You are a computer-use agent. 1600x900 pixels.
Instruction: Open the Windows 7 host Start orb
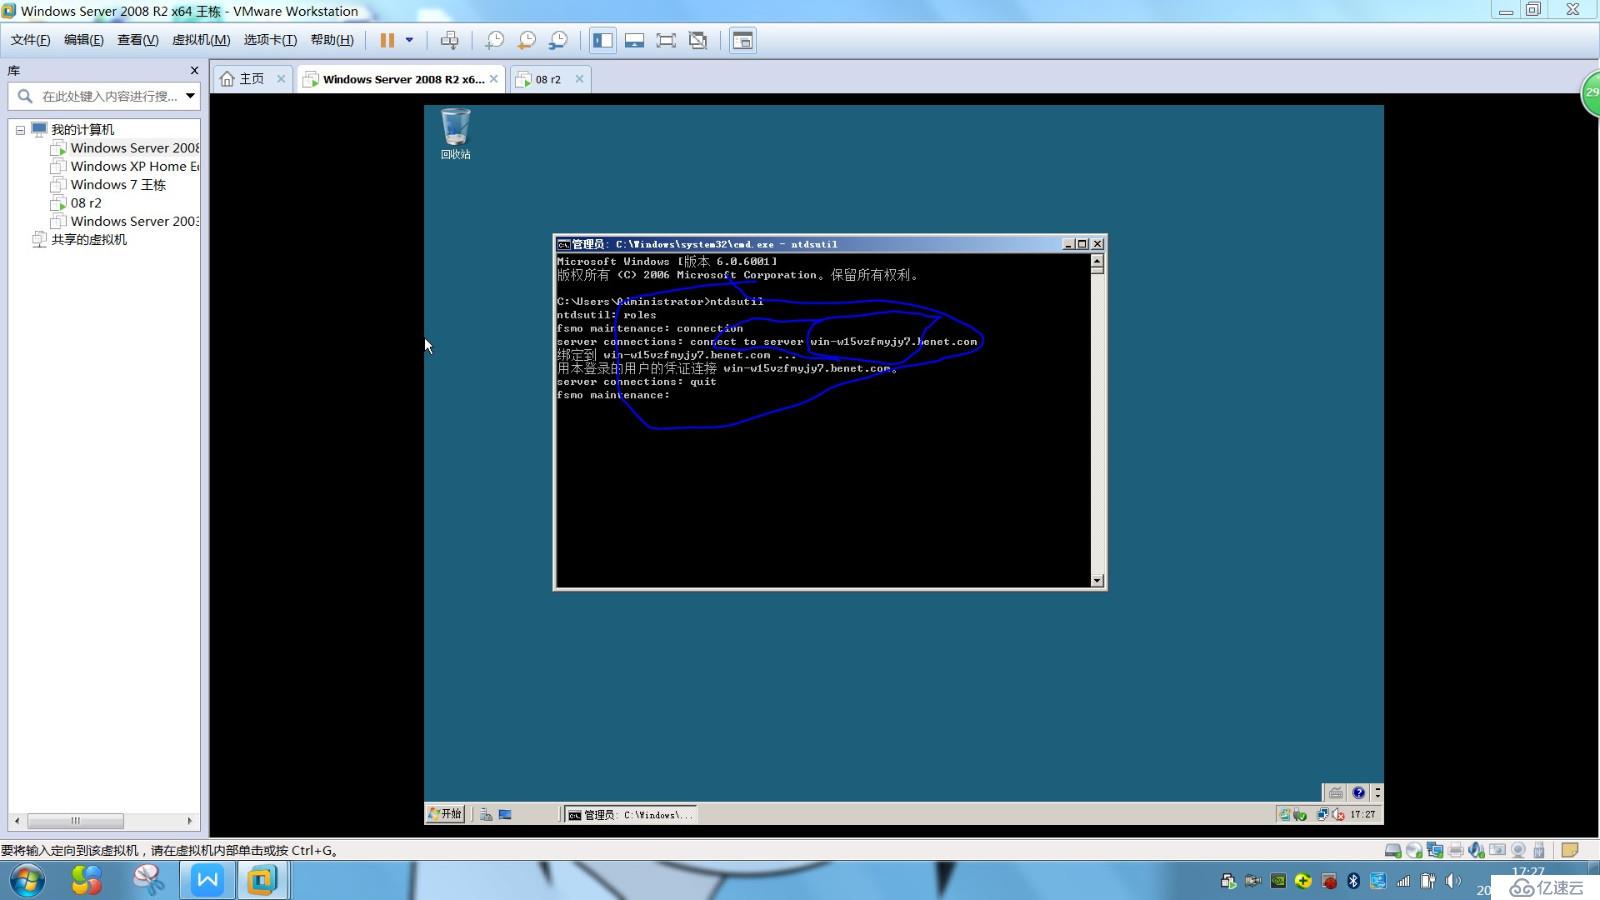[28, 881]
